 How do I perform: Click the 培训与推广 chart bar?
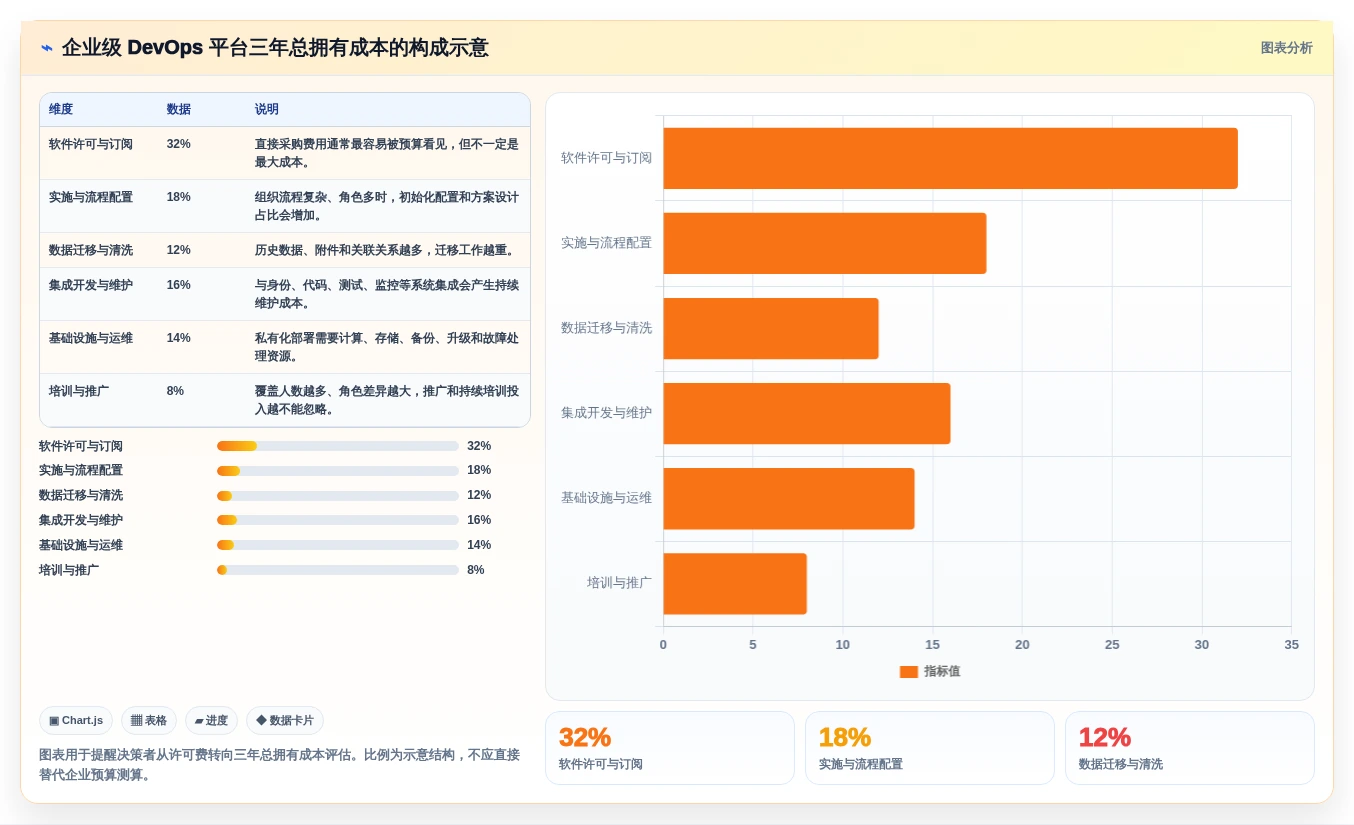pos(735,584)
